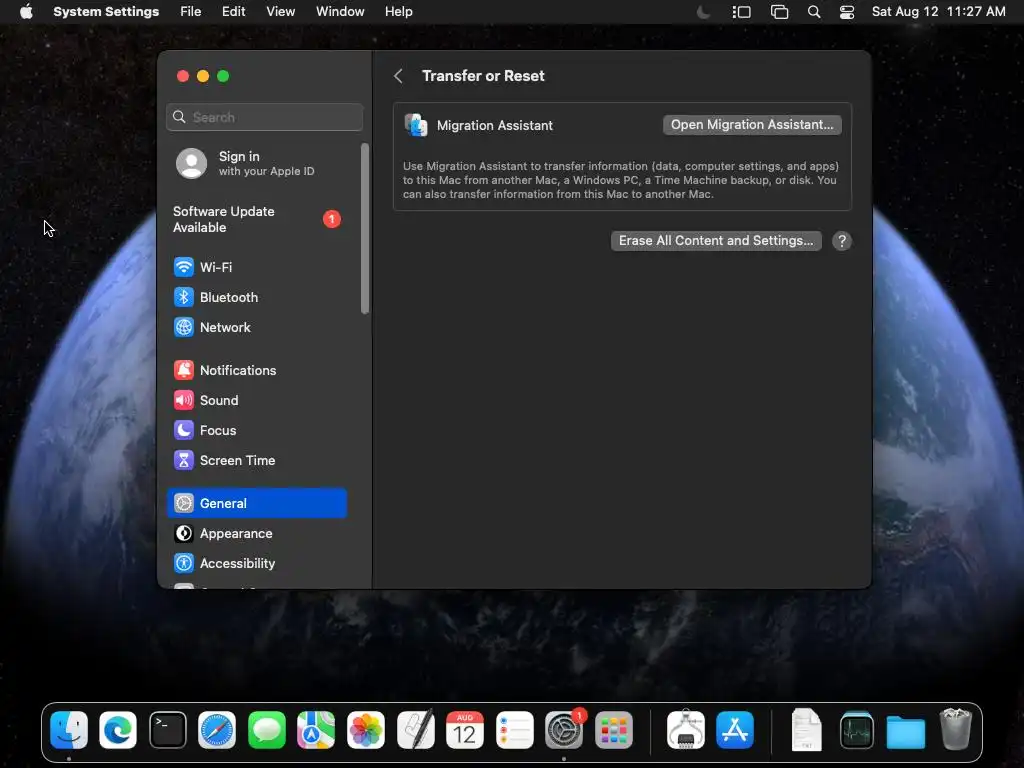This screenshot has width=1024, height=768.
Task: Open Screen Time settings
Action: click(257, 460)
